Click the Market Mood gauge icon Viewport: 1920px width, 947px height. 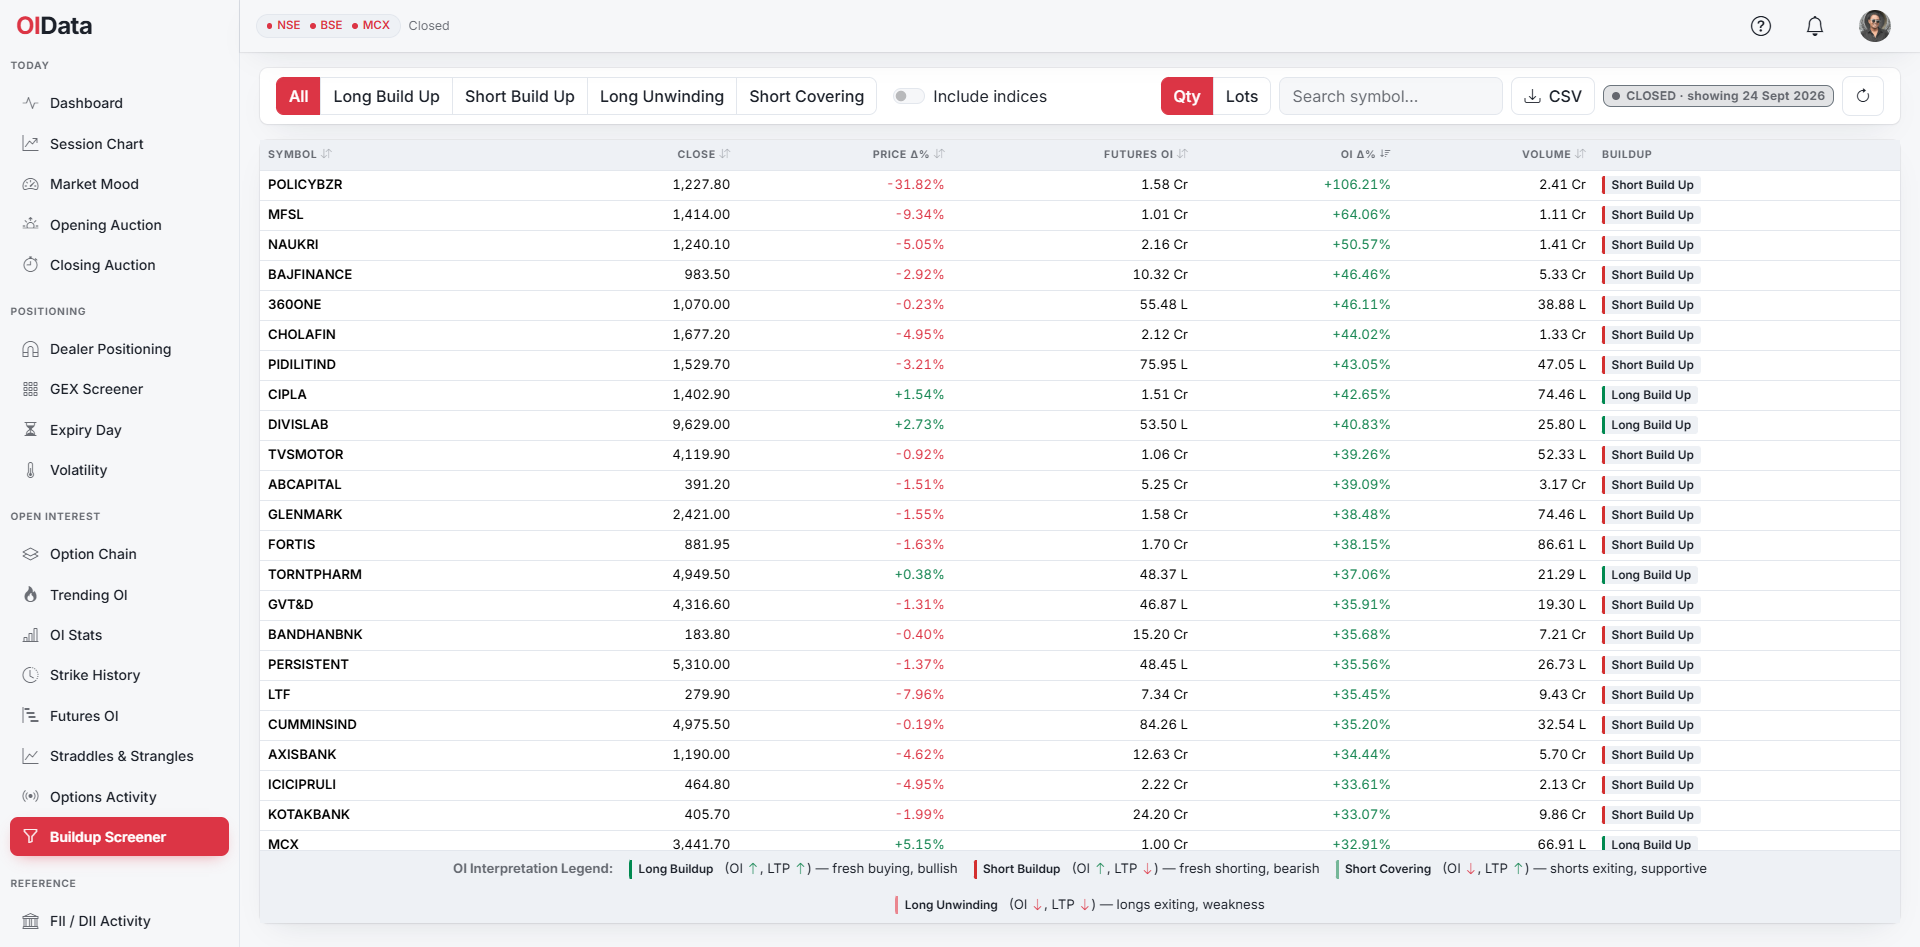[x=31, y=184]
